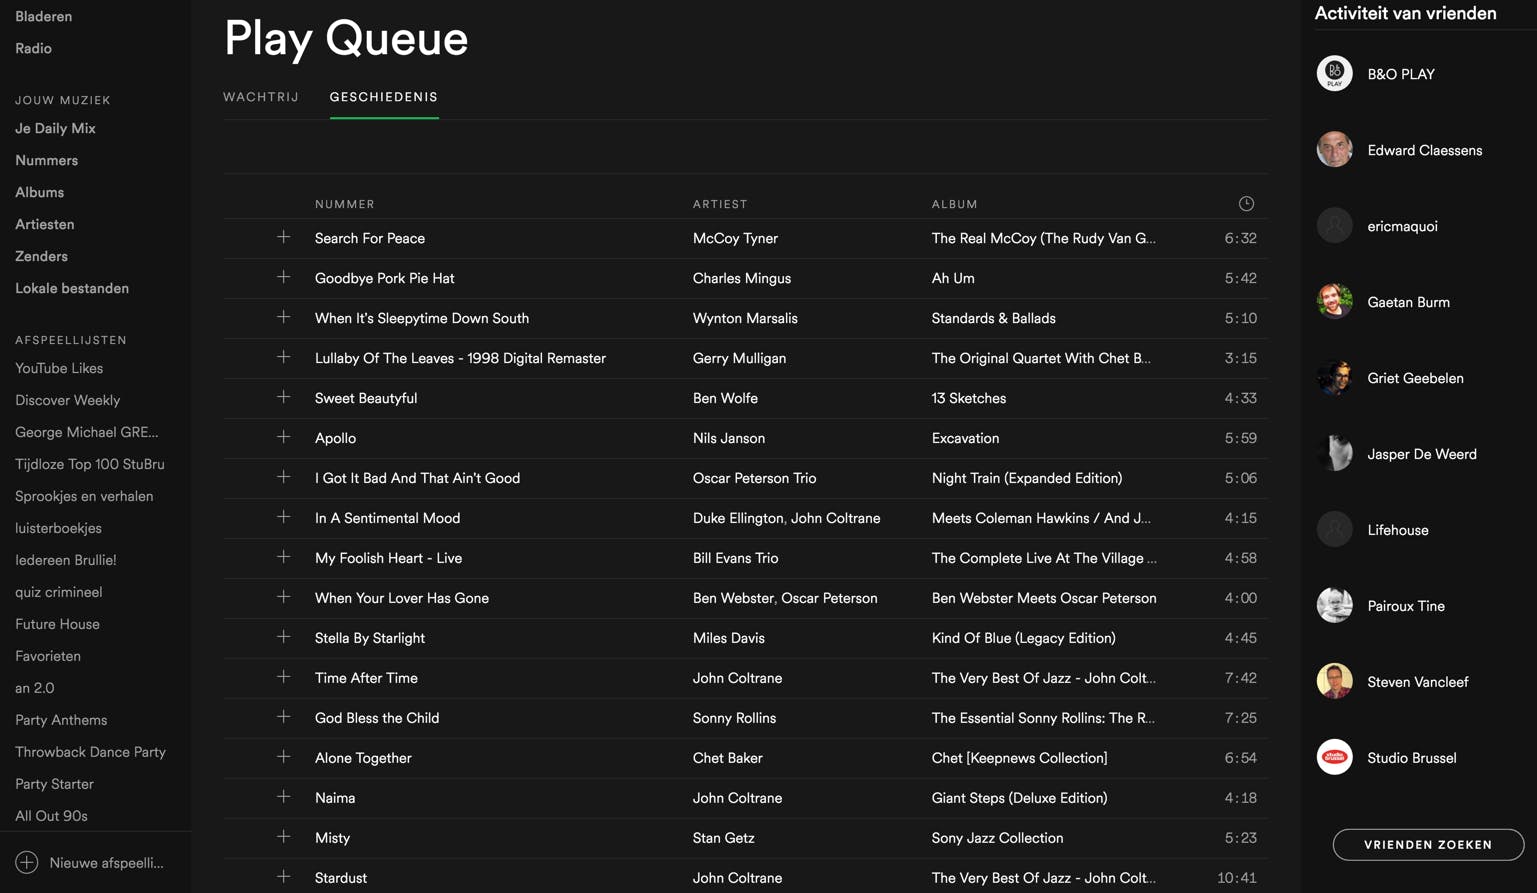Open Edward Claessens profile picture
Screen dimensions: 1537x893
1334,149
